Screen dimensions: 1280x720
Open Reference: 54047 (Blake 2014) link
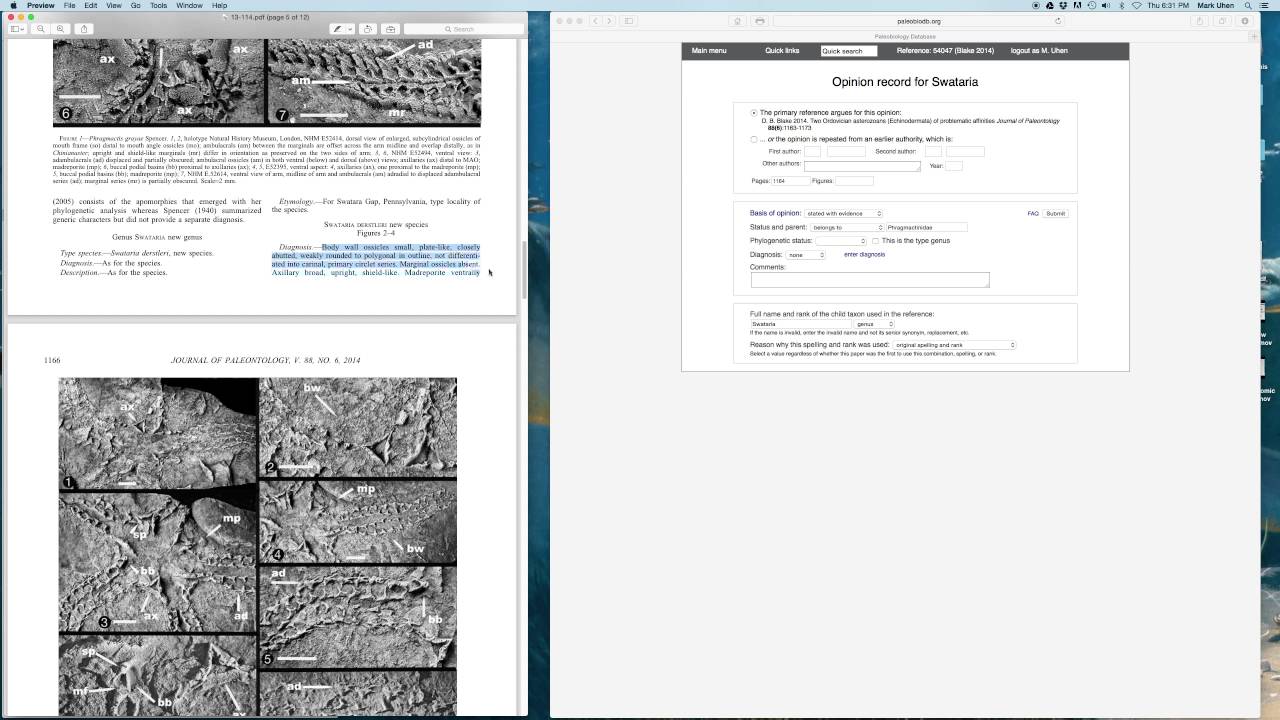(x=945, y=51)
